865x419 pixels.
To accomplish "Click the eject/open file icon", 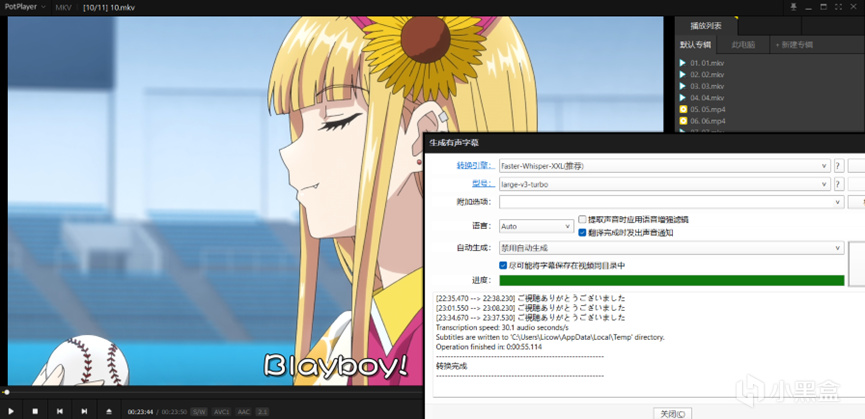I will (109, 411).
